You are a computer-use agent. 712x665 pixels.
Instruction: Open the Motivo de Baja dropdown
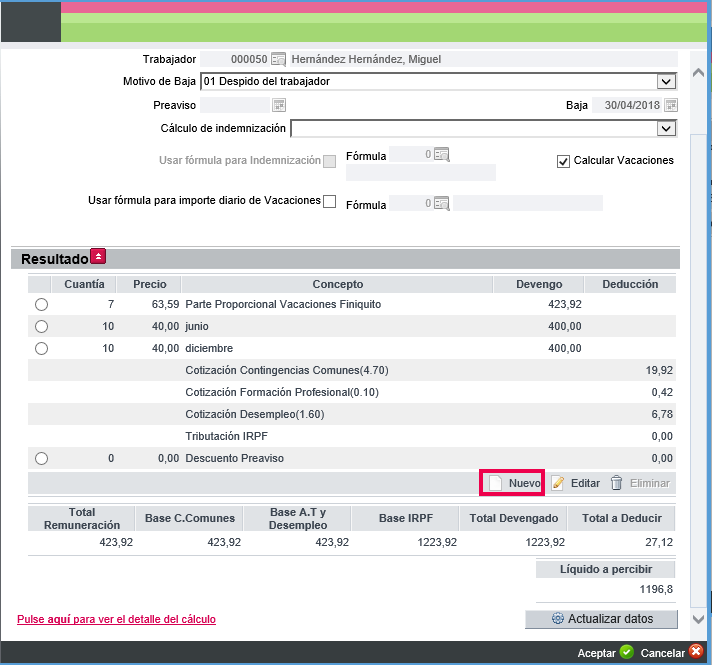(665, 81)
